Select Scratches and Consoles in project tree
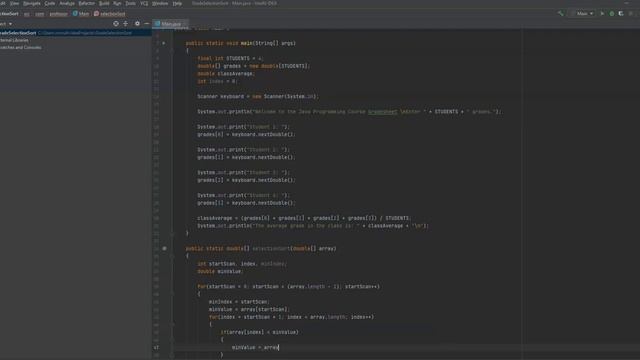 (20, 47)
